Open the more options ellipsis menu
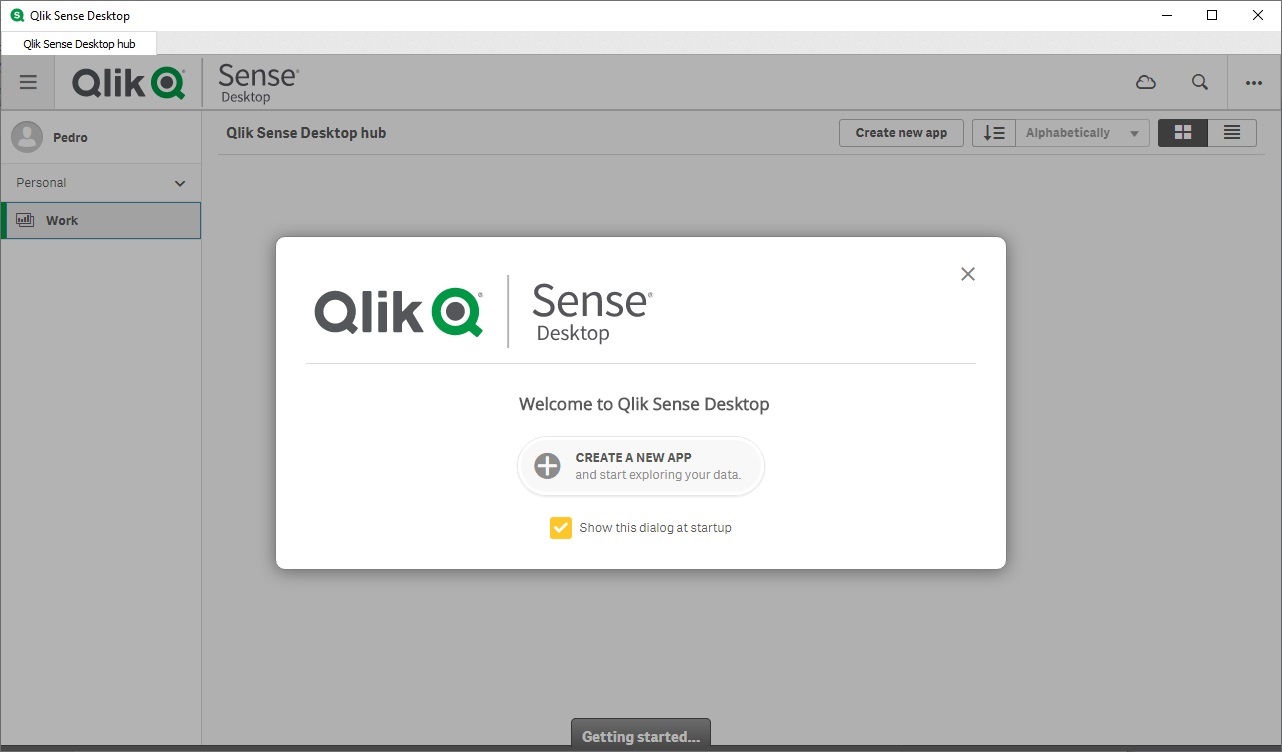The width and height of the screenshot is (1282, 752). 1253,82
